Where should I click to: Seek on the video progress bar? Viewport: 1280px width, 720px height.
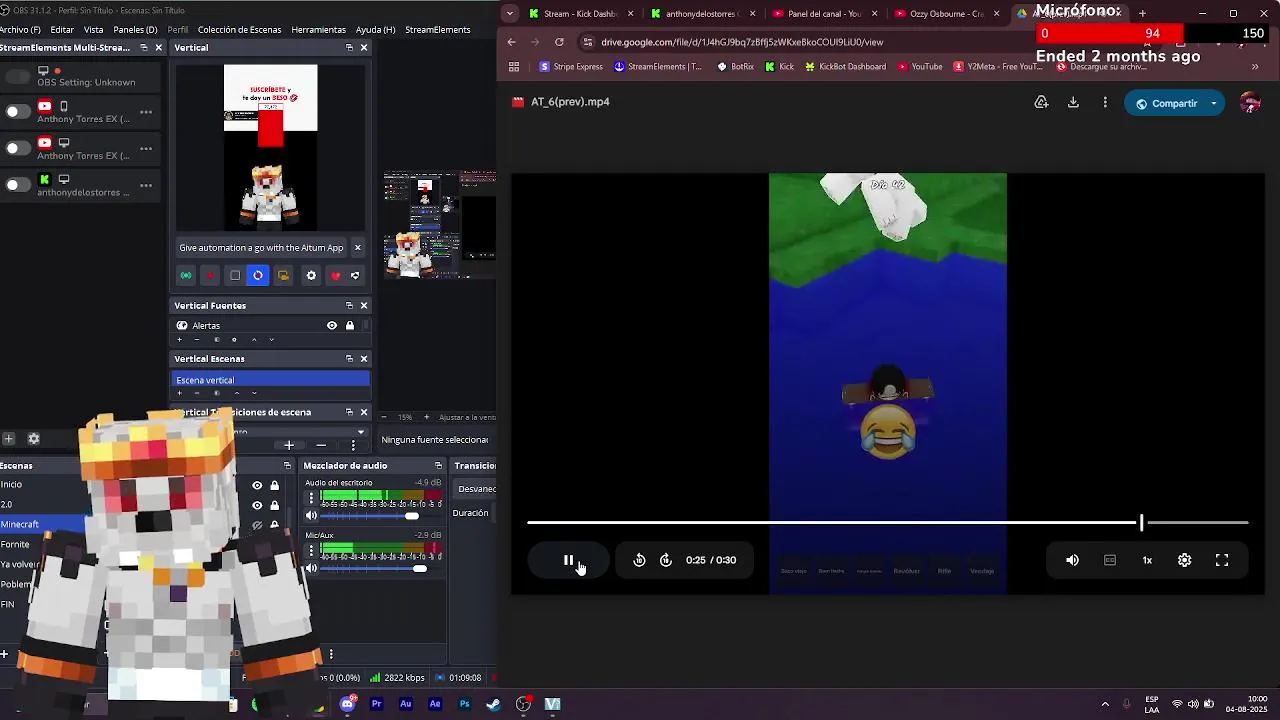click(x=888, y=522)
